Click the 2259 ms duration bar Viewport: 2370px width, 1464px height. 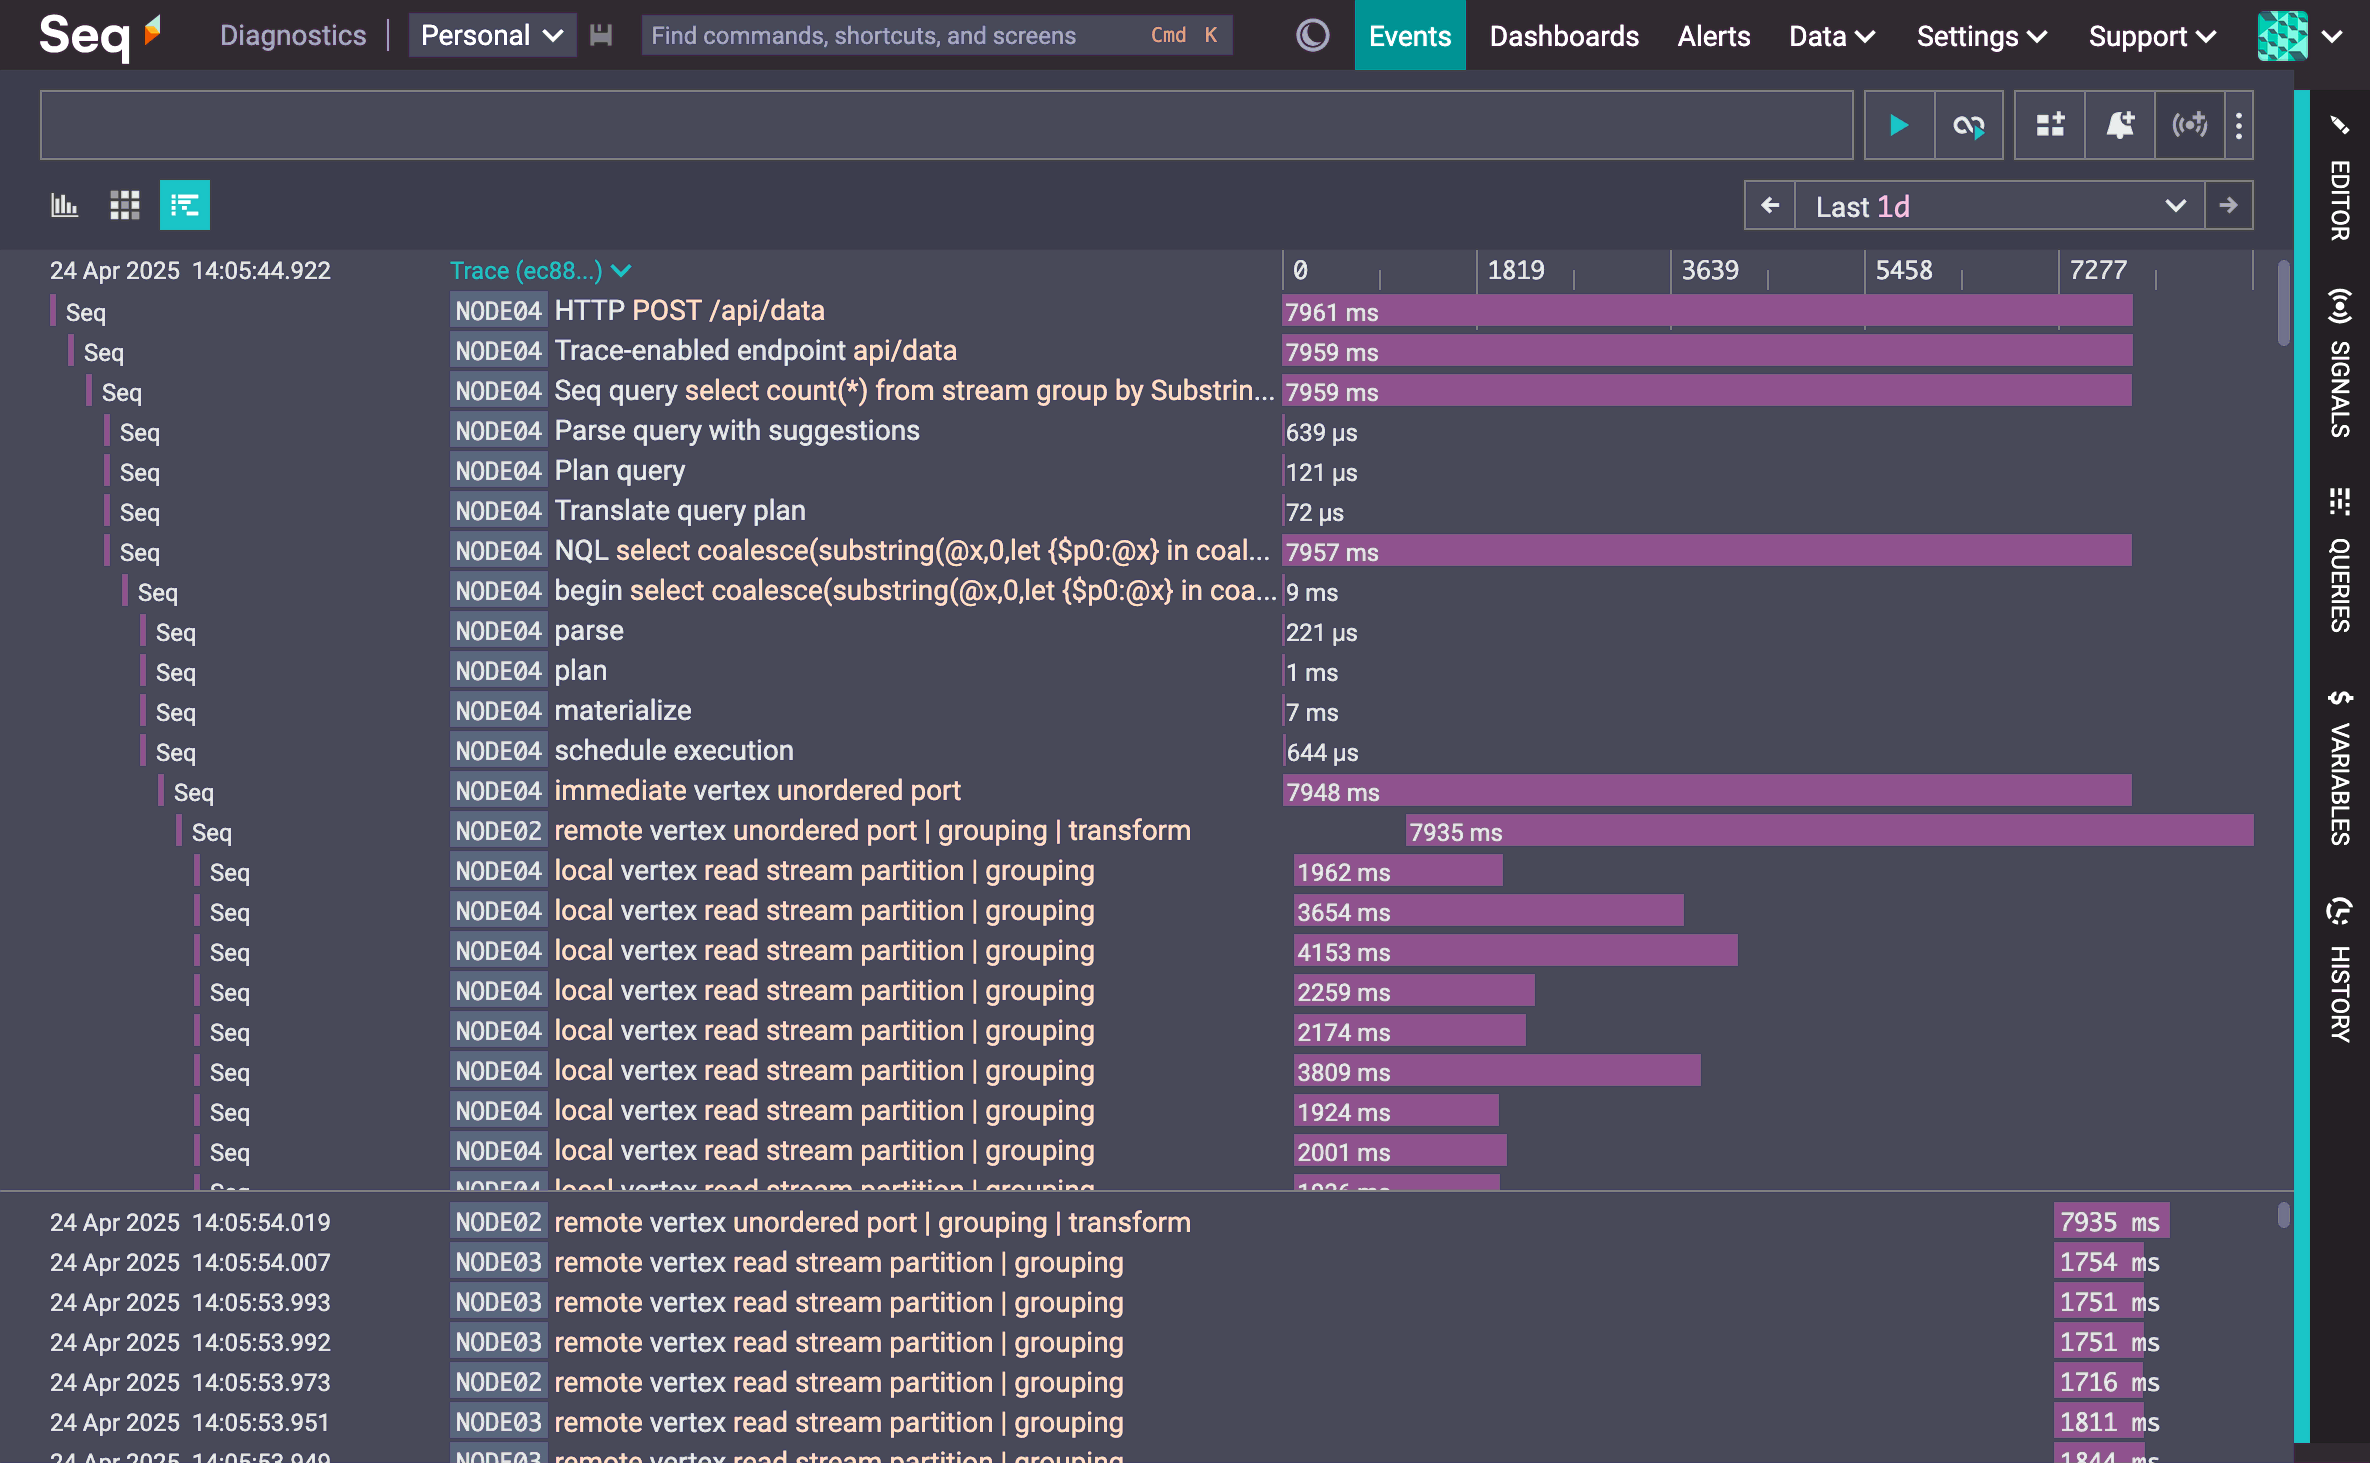[x=1415, y=991]
